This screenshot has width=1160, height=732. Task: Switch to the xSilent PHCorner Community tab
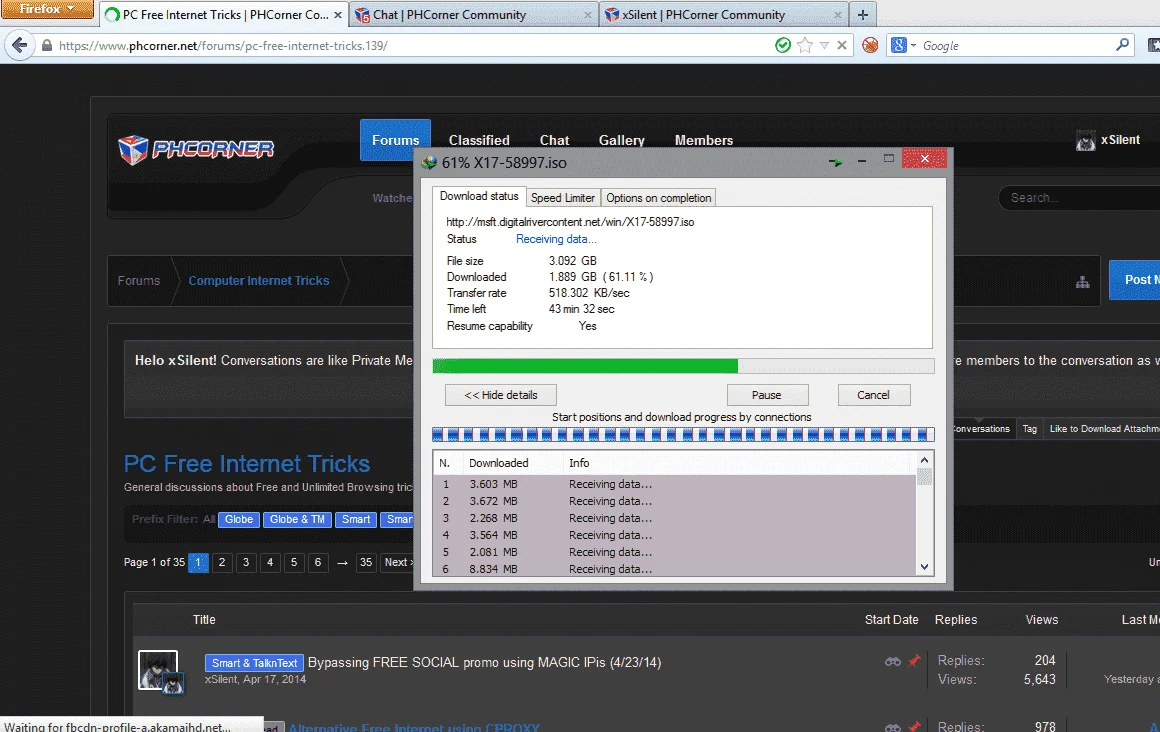click(724, 15)
